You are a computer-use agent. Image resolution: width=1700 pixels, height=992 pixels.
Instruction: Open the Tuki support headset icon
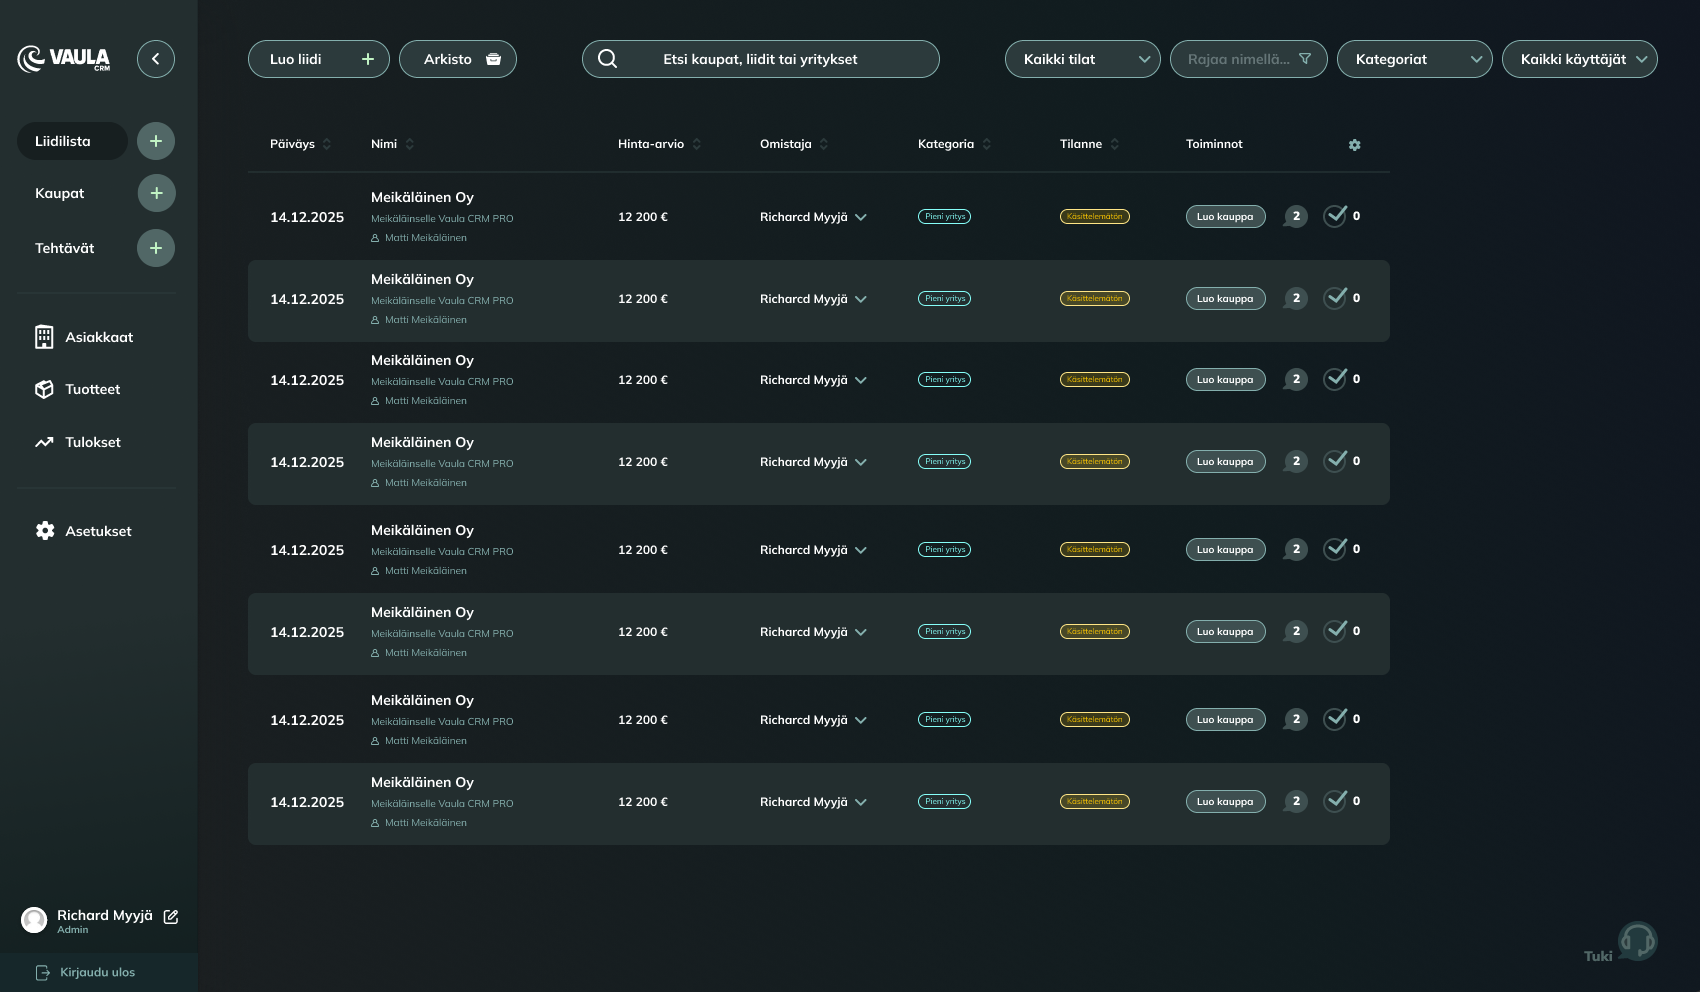pyautogui.click(x=1637, y=941)
